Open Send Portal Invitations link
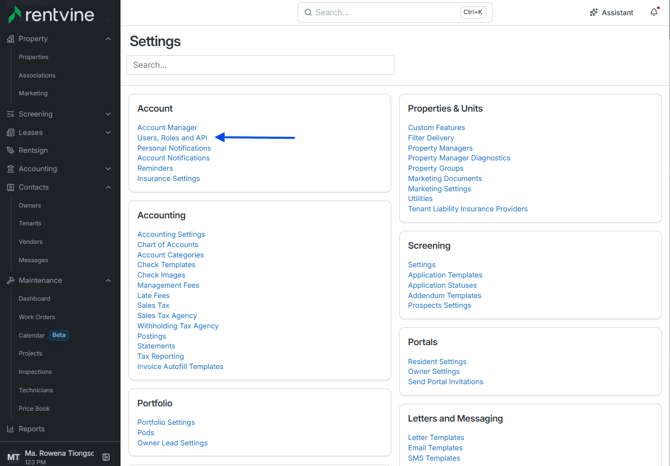This screenshot has height=466, width=670. (x=445, y=381)
